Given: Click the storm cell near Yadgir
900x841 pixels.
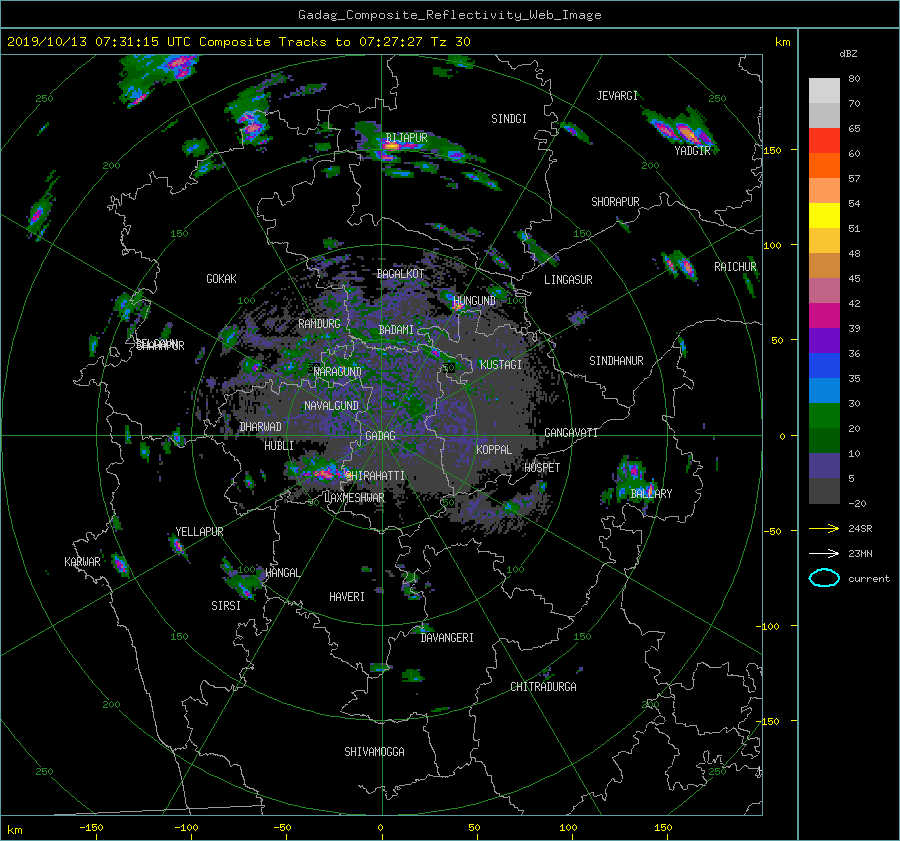Looking at the screenshot, I should (x=680, y=131).
